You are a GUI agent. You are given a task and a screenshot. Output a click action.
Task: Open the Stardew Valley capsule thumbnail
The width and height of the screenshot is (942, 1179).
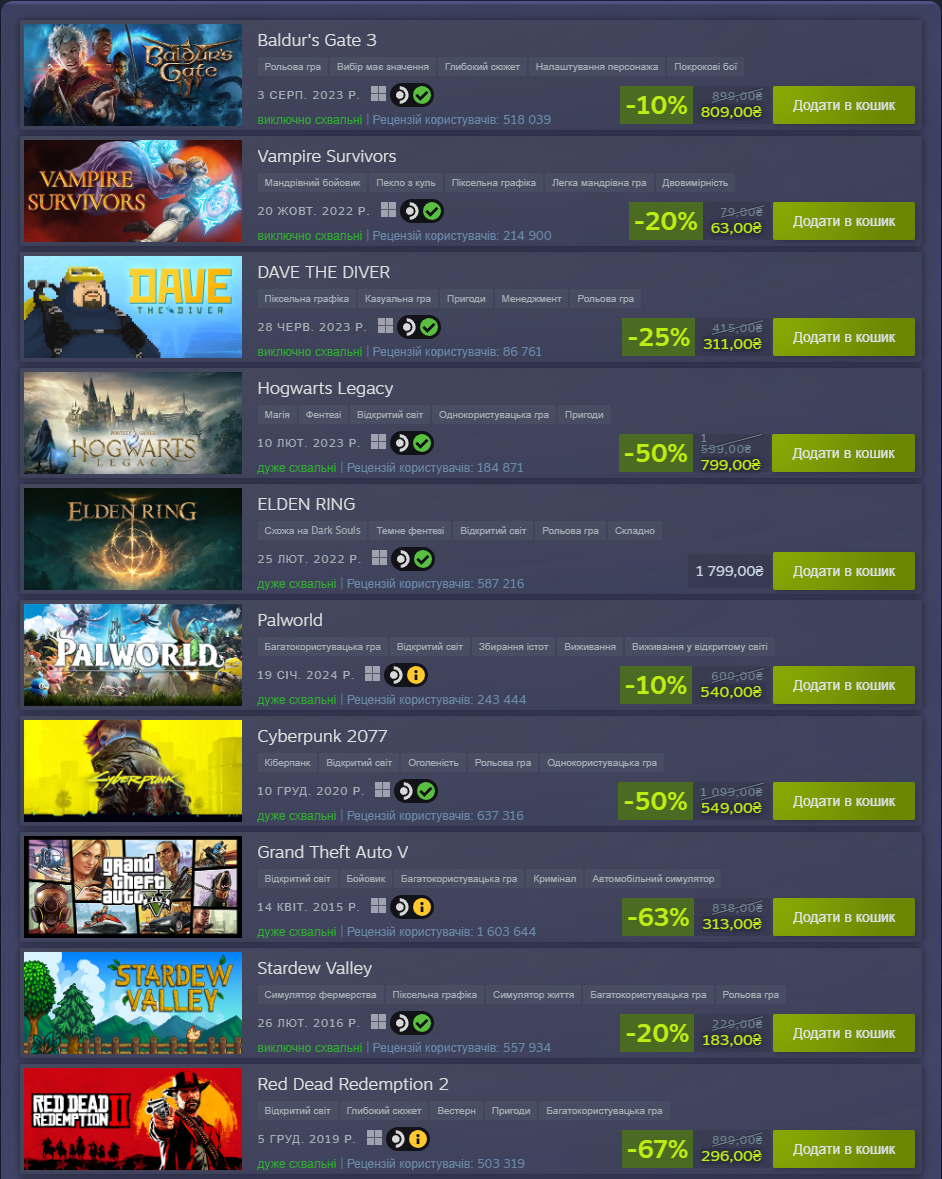pos(133,1003)
